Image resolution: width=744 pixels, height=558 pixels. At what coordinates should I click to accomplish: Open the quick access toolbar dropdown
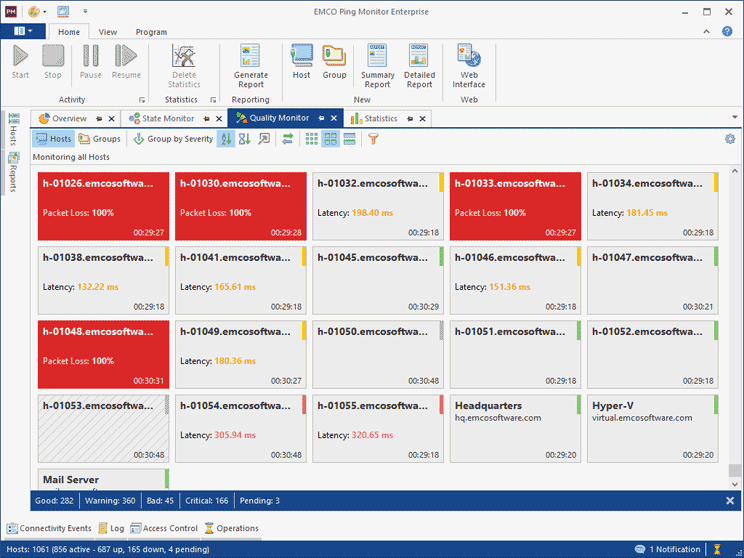click(x=85, y=12)
